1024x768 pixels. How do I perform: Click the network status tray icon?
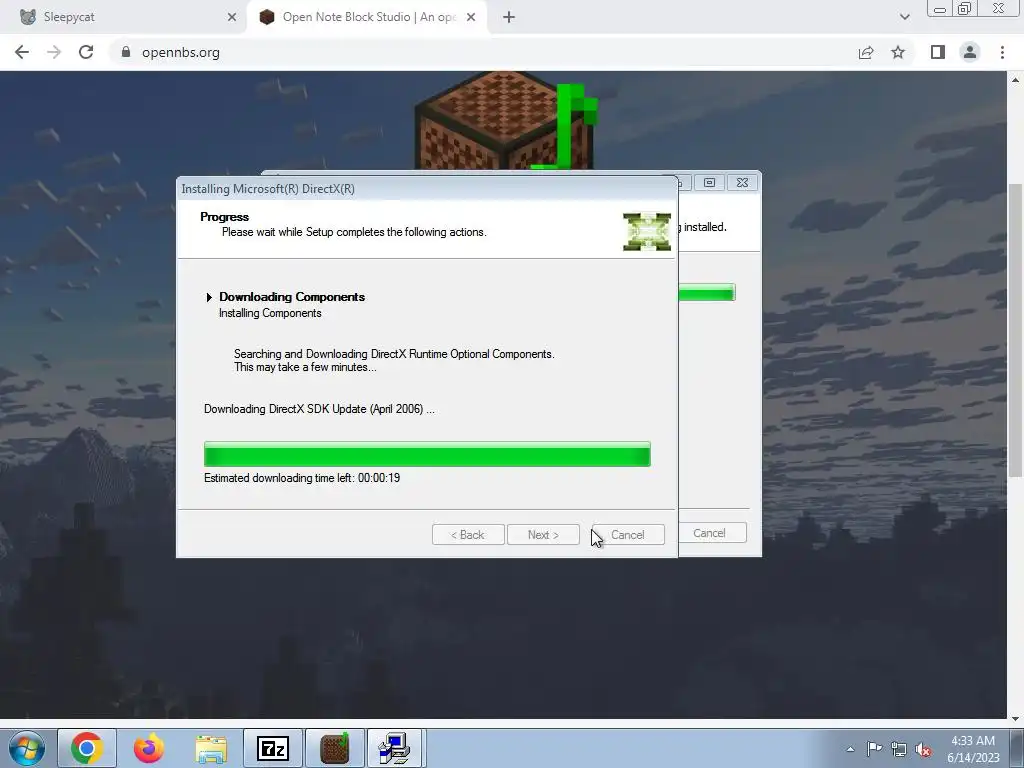pyautogui.click(x=899, y=749)
